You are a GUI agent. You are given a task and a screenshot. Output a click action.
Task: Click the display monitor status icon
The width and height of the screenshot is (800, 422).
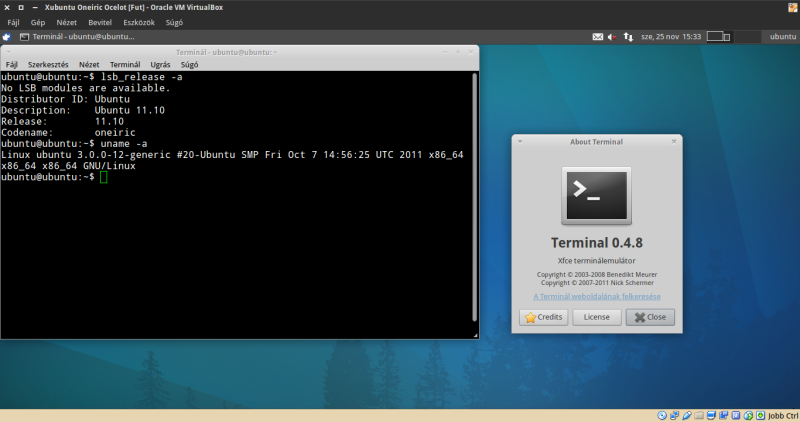[x=711, y=415]
